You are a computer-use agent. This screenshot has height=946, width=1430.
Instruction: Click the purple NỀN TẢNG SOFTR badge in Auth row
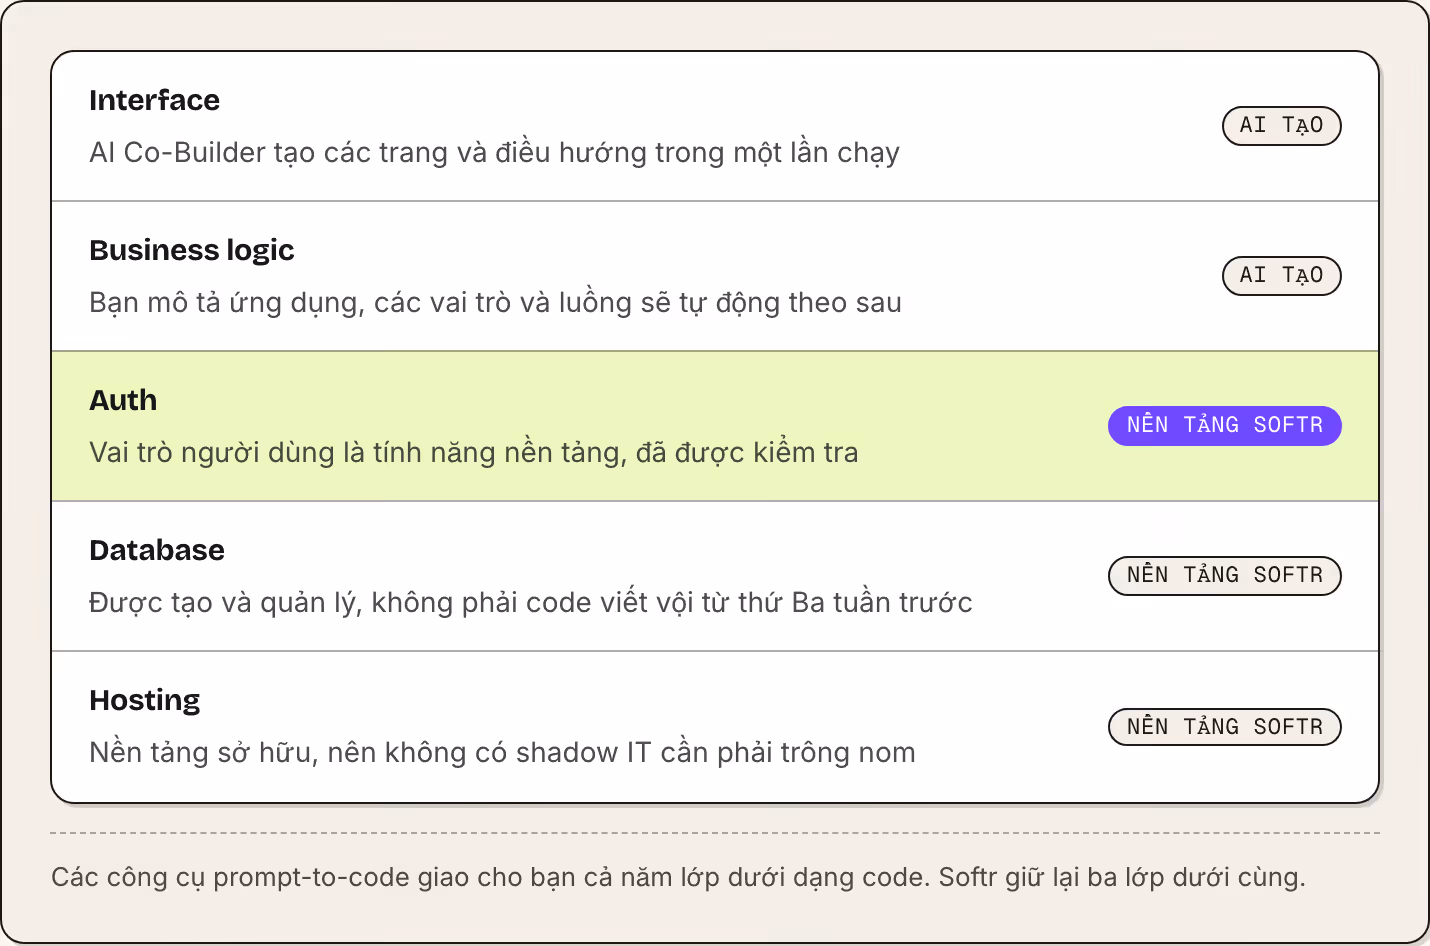tap(1224, 426)
